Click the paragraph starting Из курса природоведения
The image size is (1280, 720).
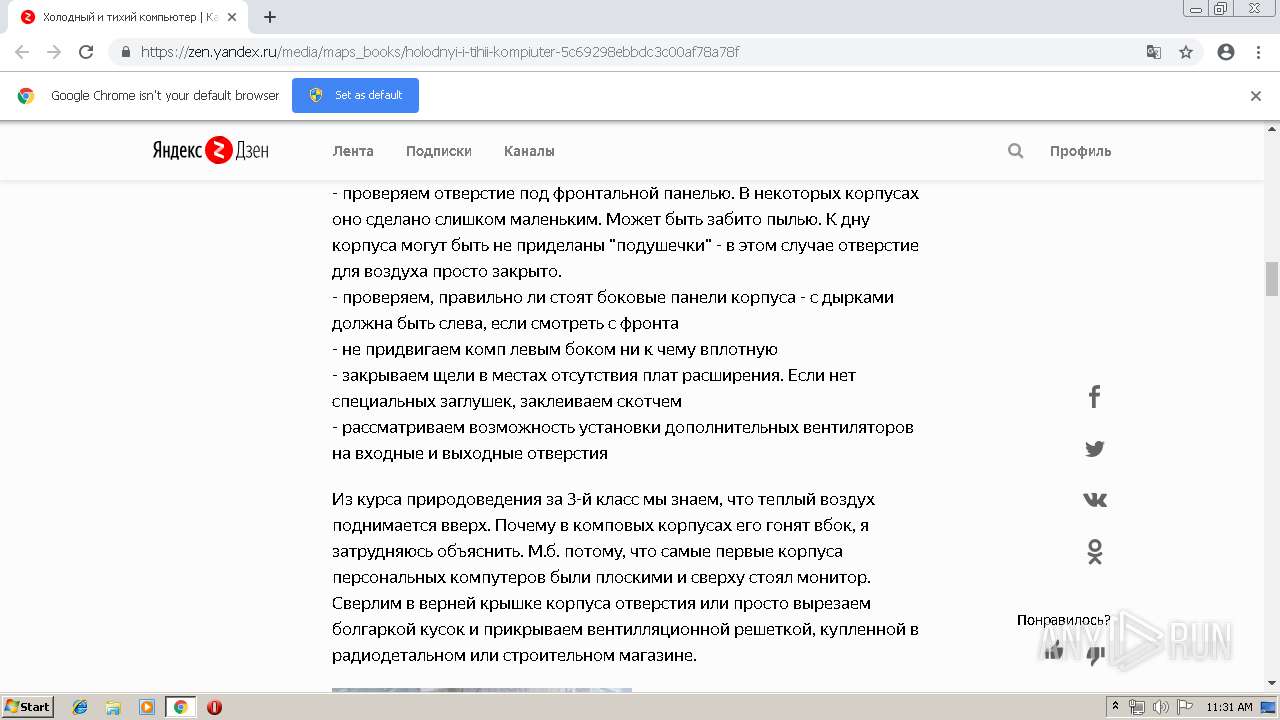click(625, 577)
